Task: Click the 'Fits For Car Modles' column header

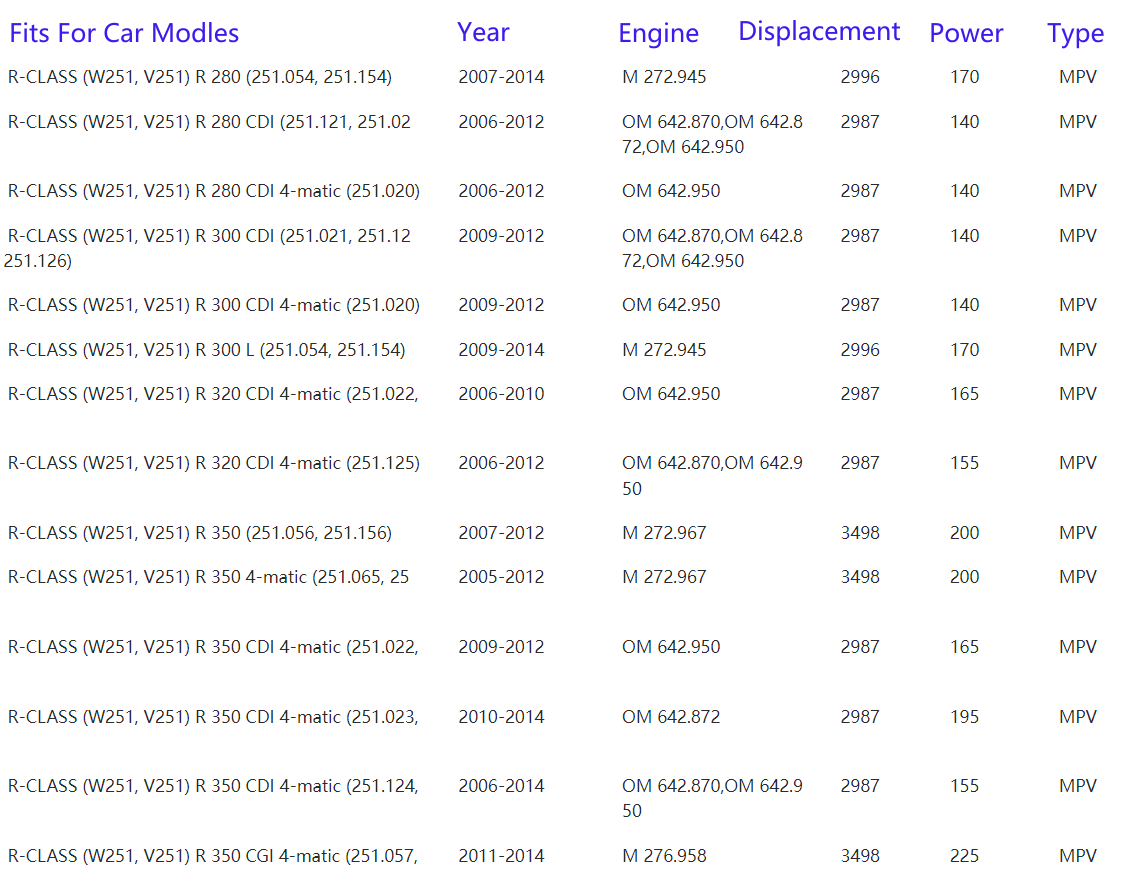Action: (124, 33)
